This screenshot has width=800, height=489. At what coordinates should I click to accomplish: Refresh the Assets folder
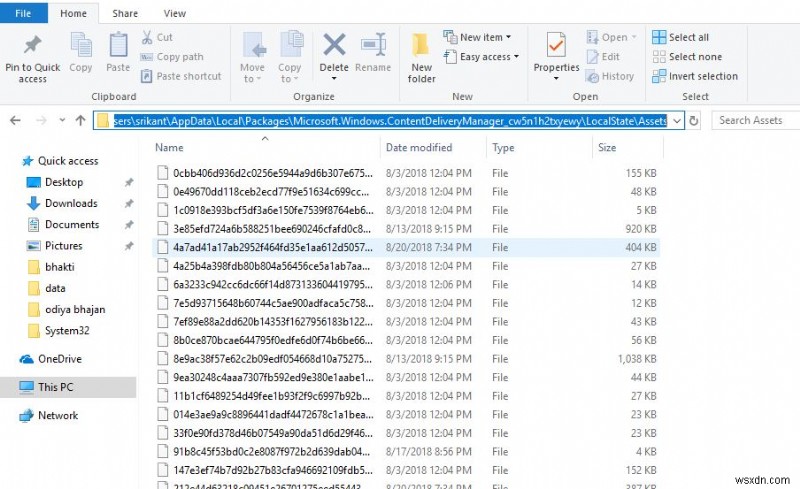(x=694, y=121)
